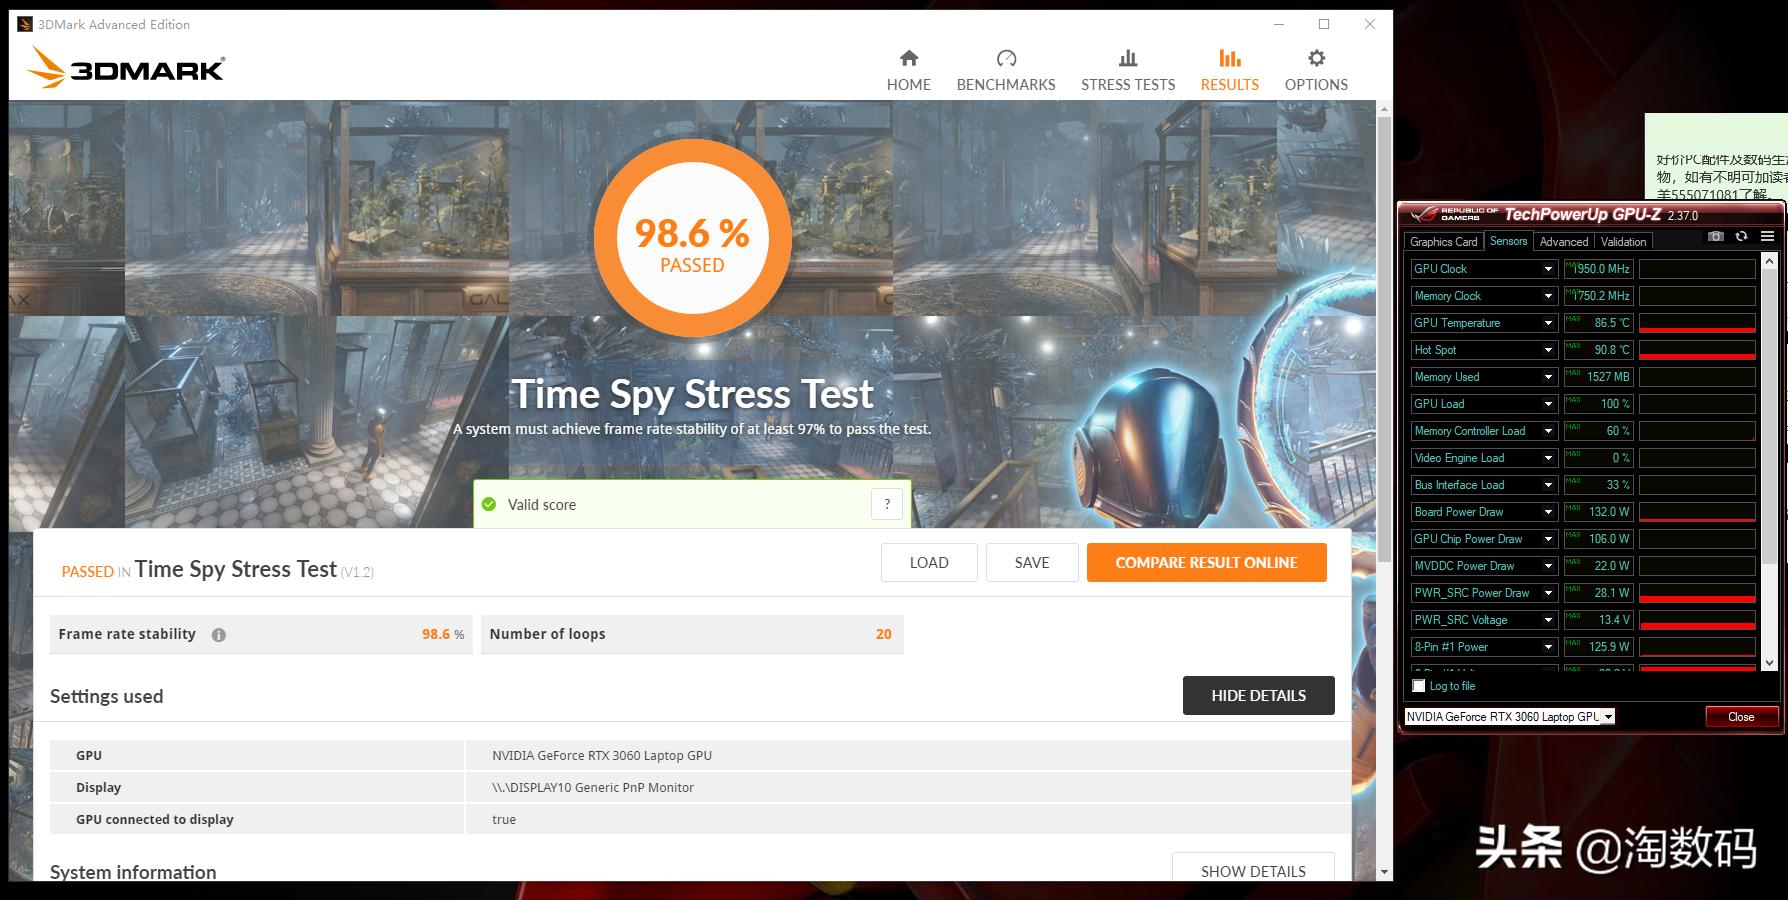
Task: Click the GPU Temperature 86.5 °C value
Action: [1598, 323]
